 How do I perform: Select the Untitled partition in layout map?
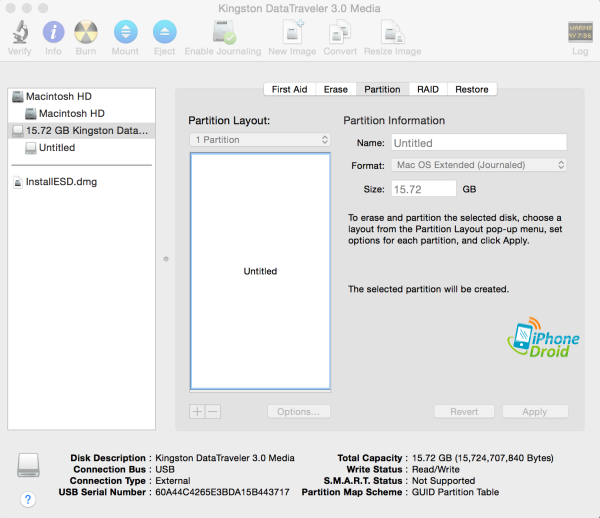pyautogui.click(x=260, y=271)
